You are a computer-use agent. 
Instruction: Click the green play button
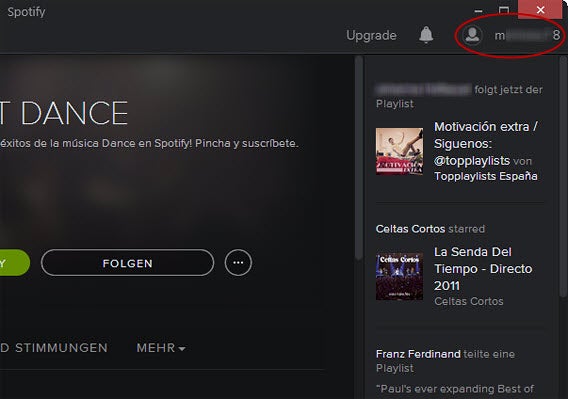tap(14, 263)
